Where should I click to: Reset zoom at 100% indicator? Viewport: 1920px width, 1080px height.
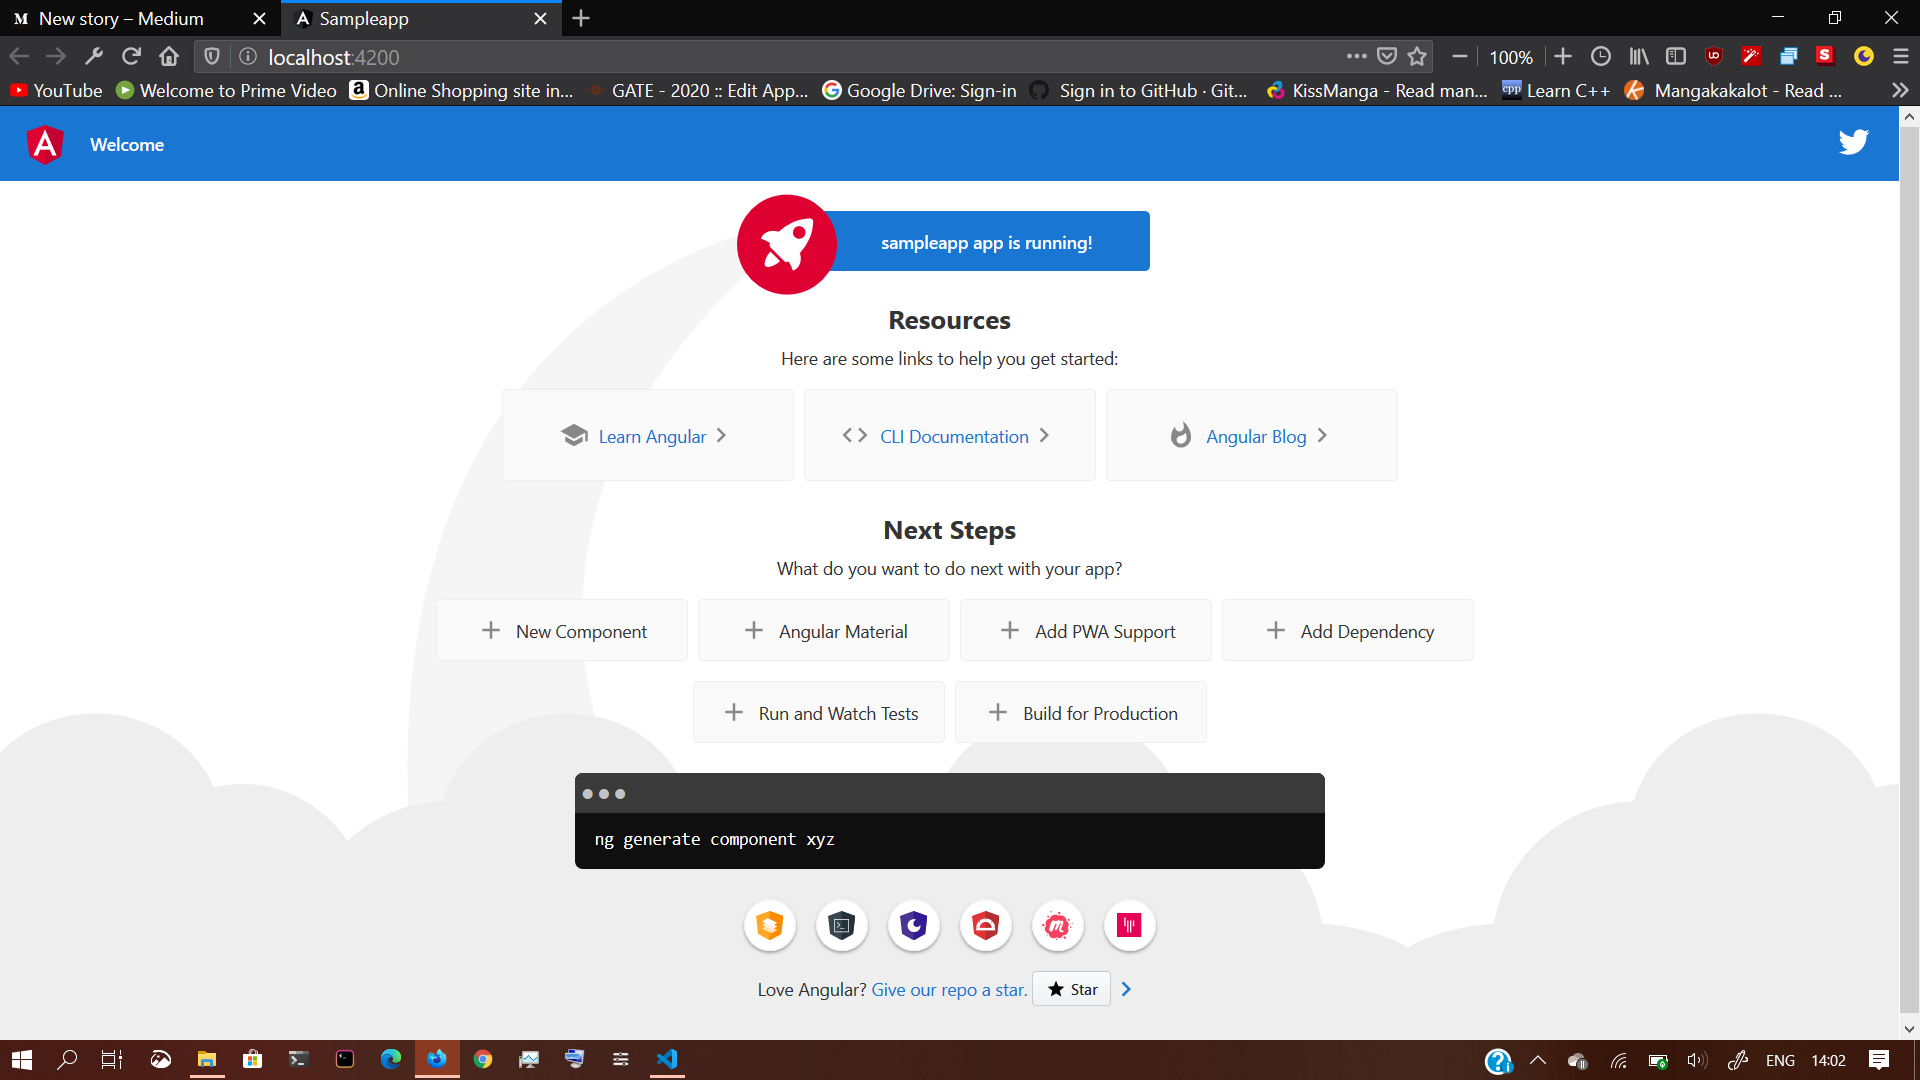[1511, 57]
